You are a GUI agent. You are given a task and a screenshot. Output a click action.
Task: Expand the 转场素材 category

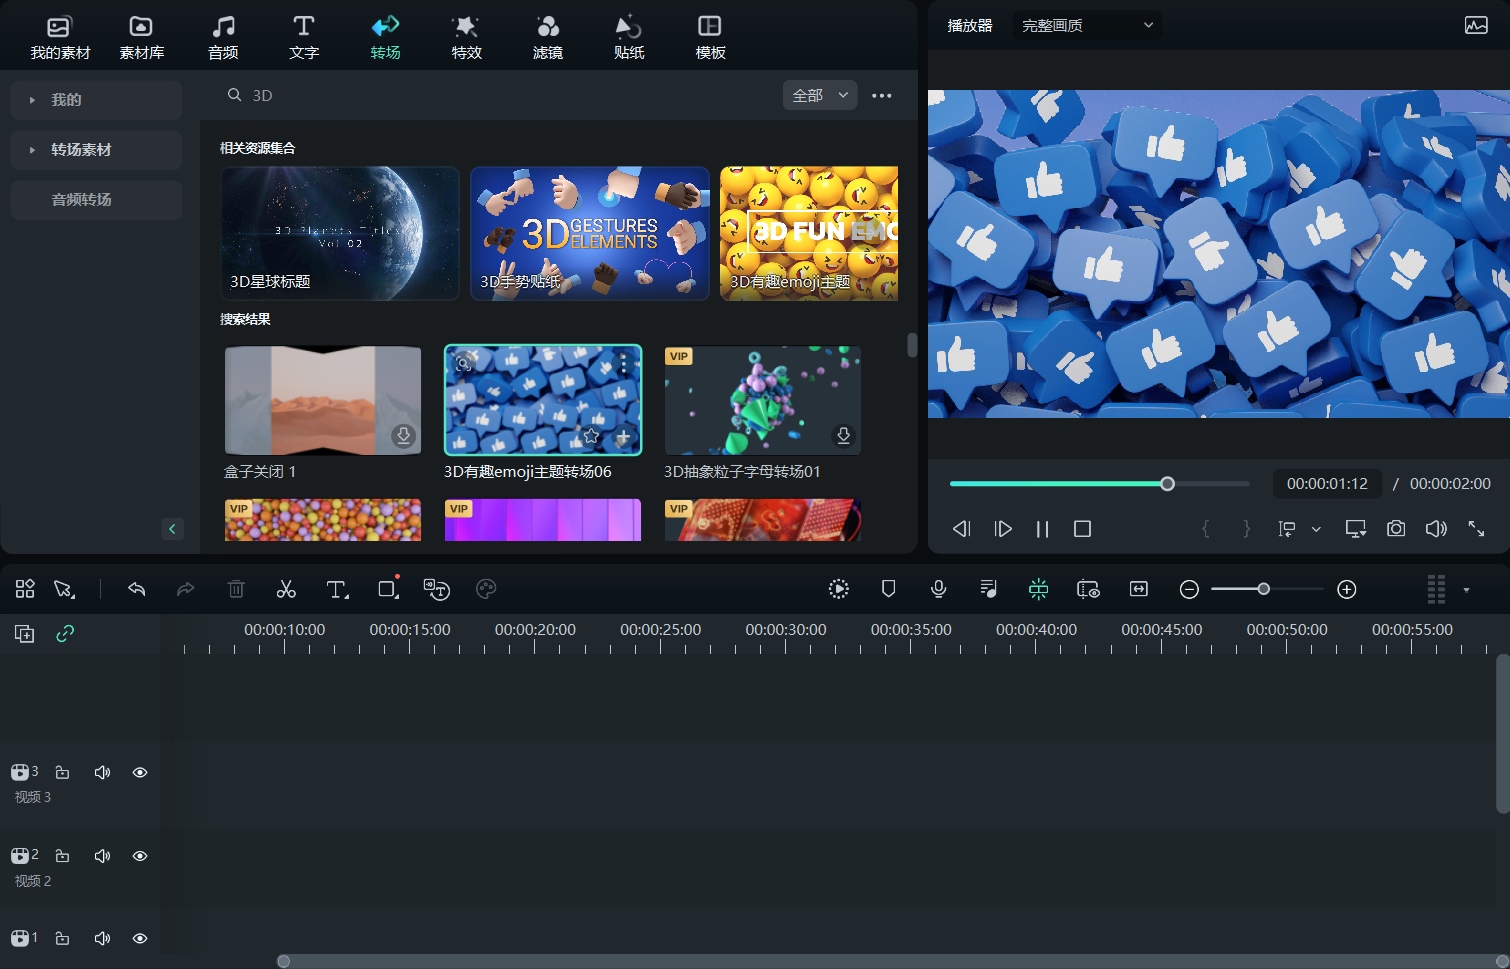click(x=81, y=150)
